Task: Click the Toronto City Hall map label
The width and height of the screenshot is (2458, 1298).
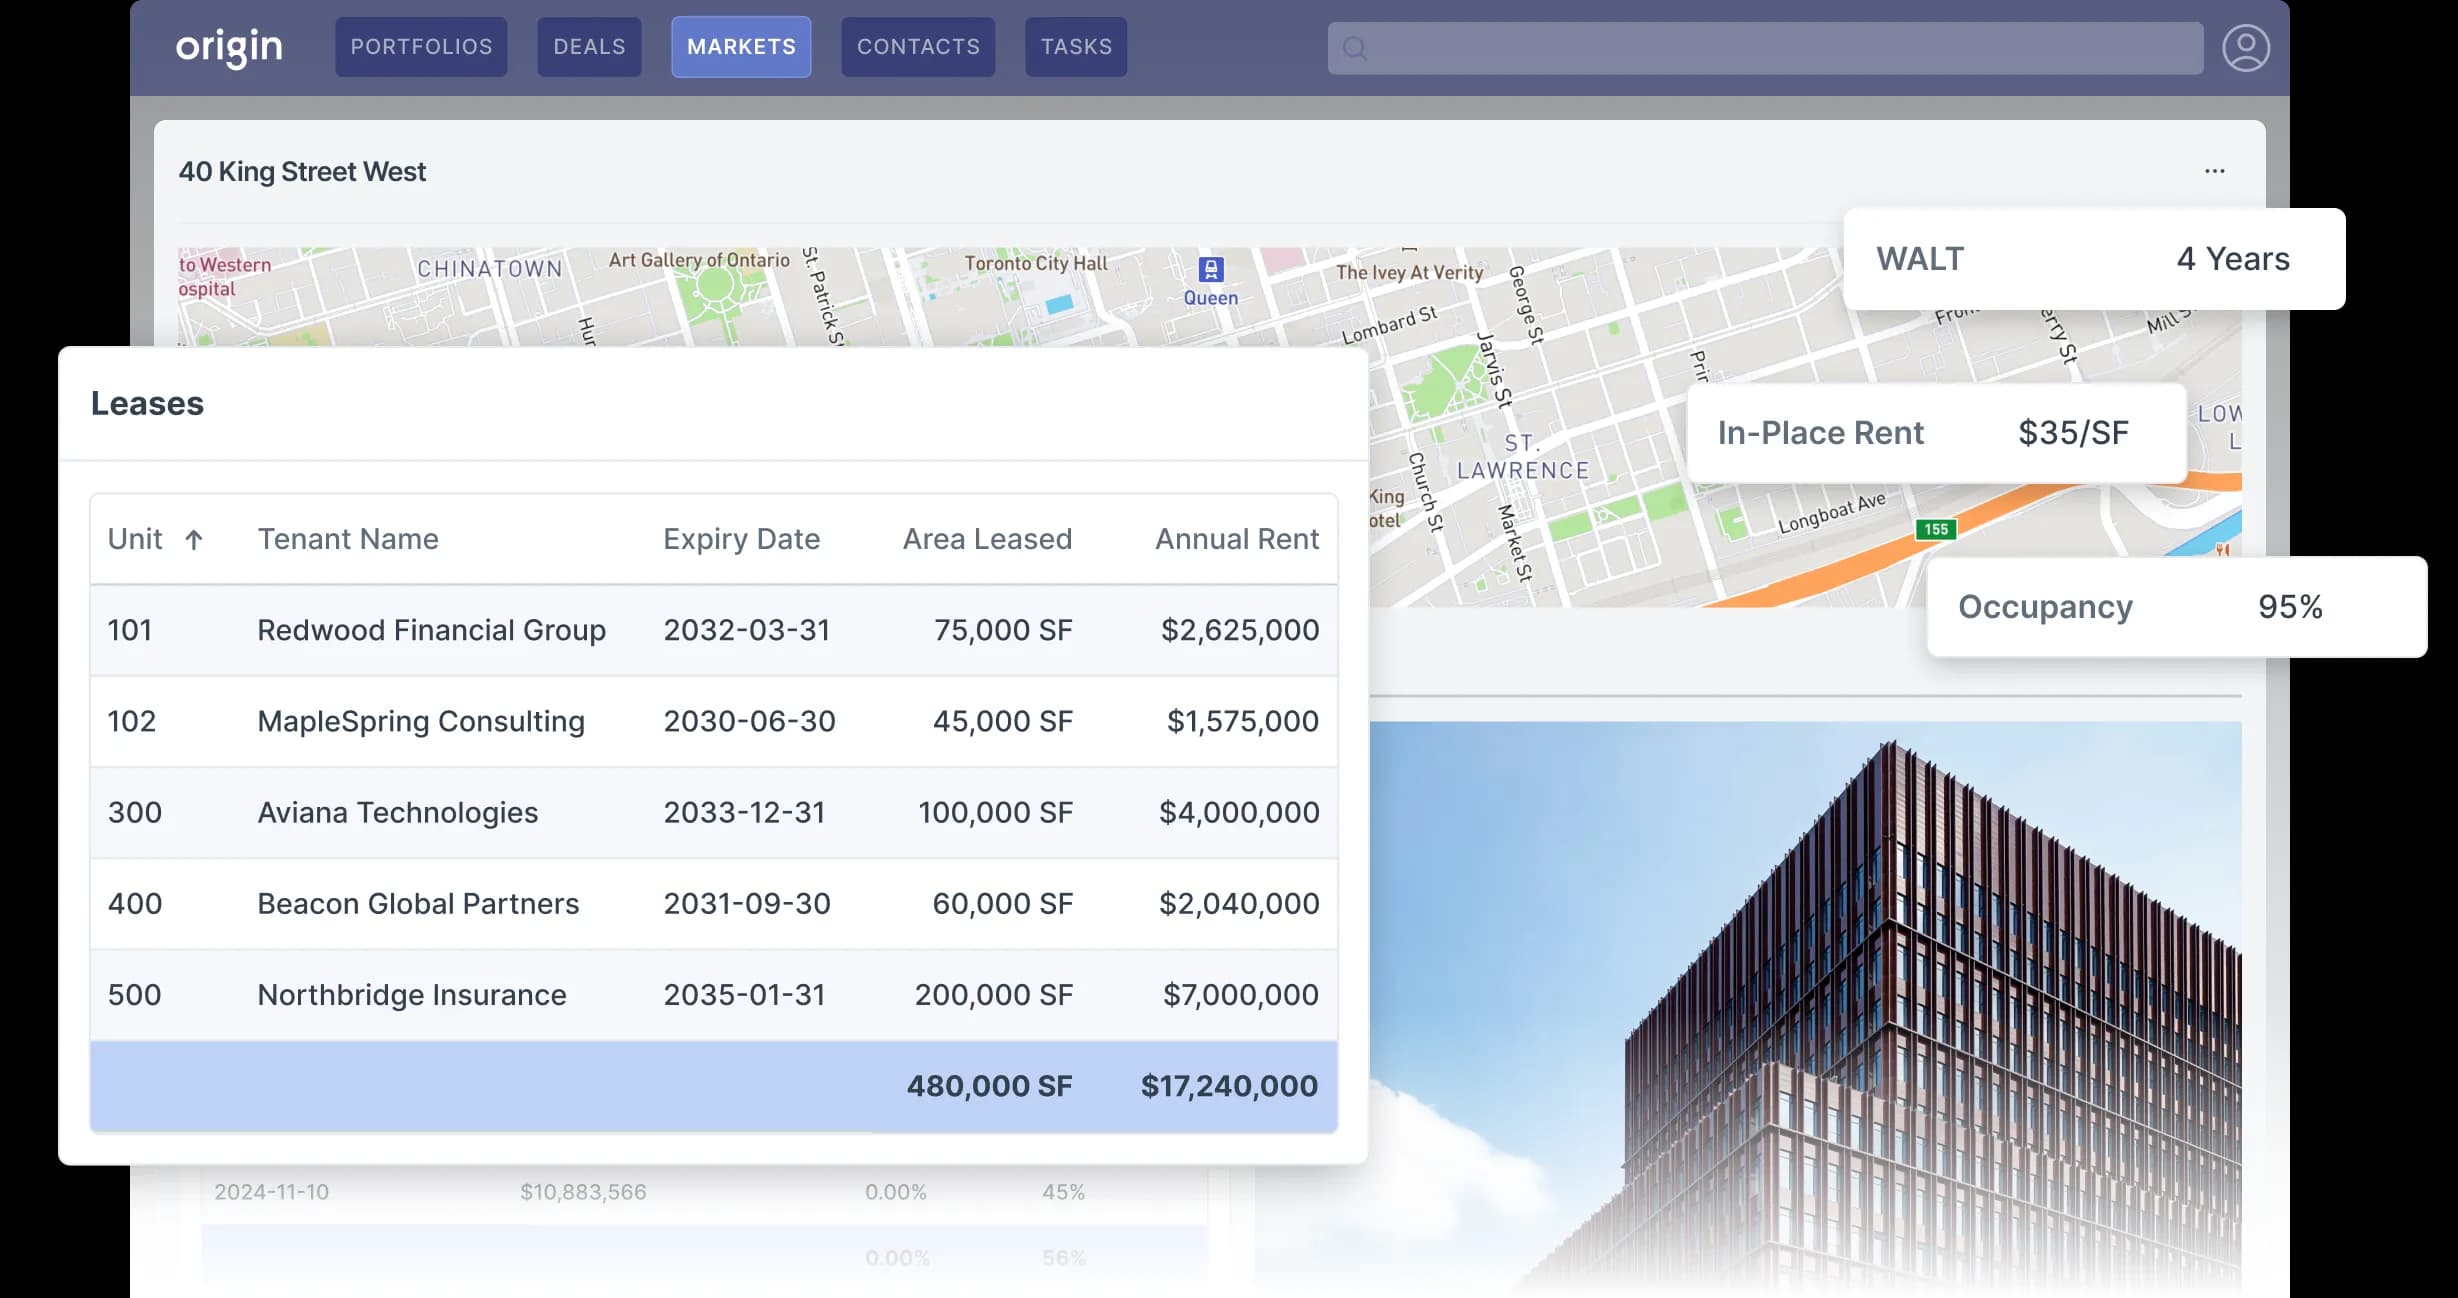Action: click(1036, 263)
